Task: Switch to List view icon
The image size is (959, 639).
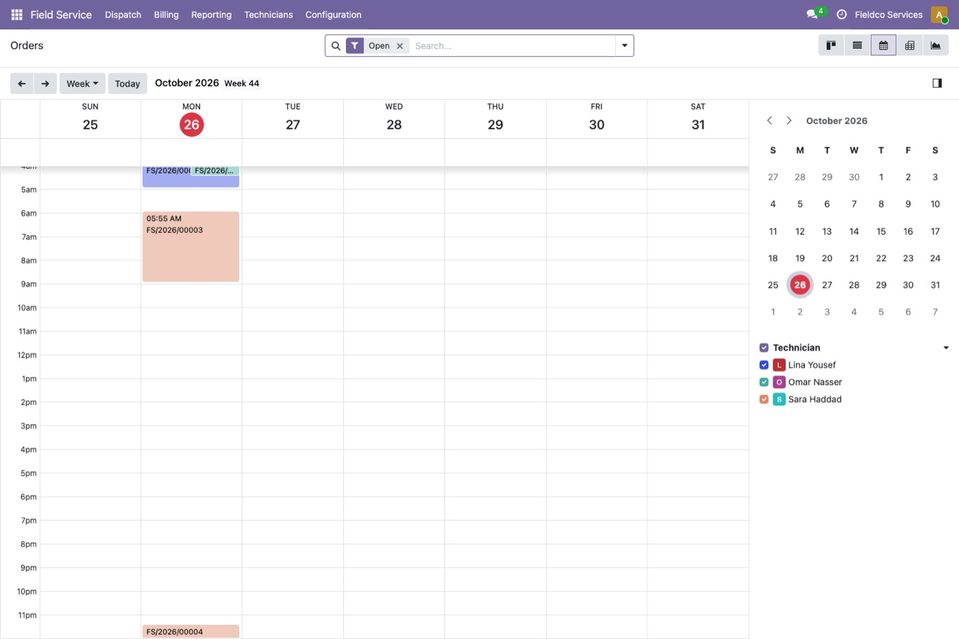Action: (857, 45)
